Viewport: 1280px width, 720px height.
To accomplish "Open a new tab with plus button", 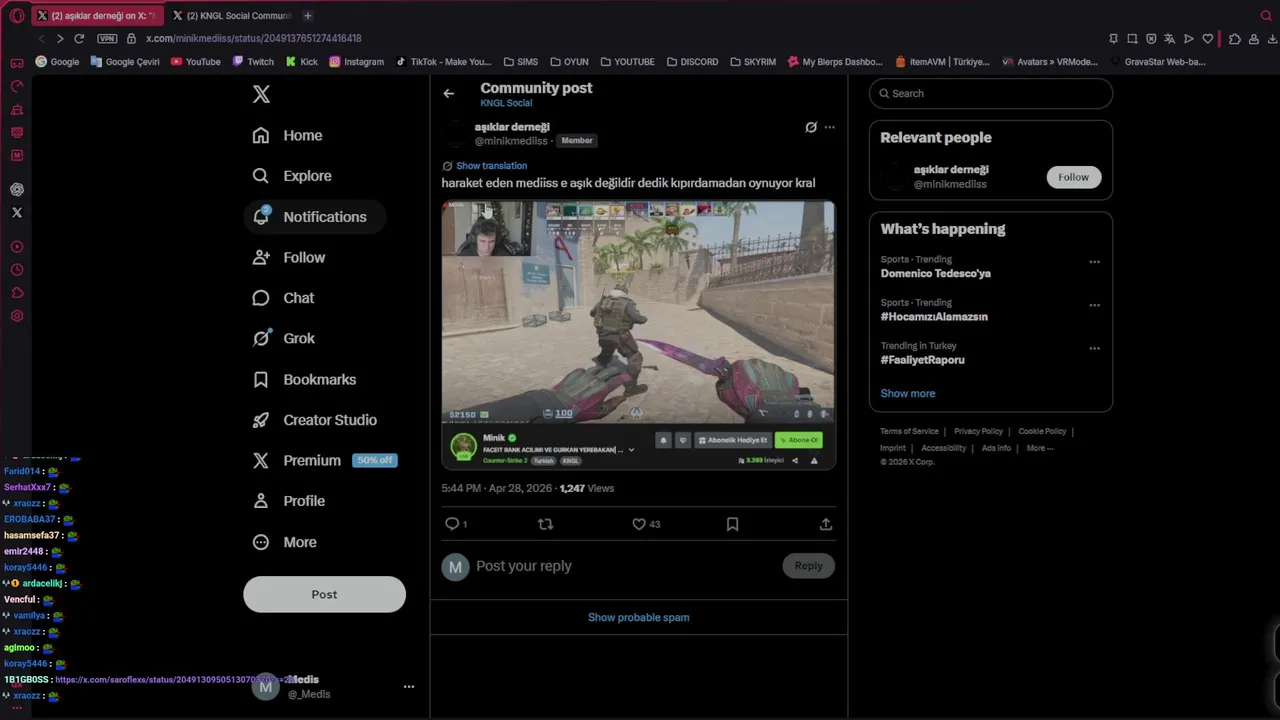I will coord(307,15).
